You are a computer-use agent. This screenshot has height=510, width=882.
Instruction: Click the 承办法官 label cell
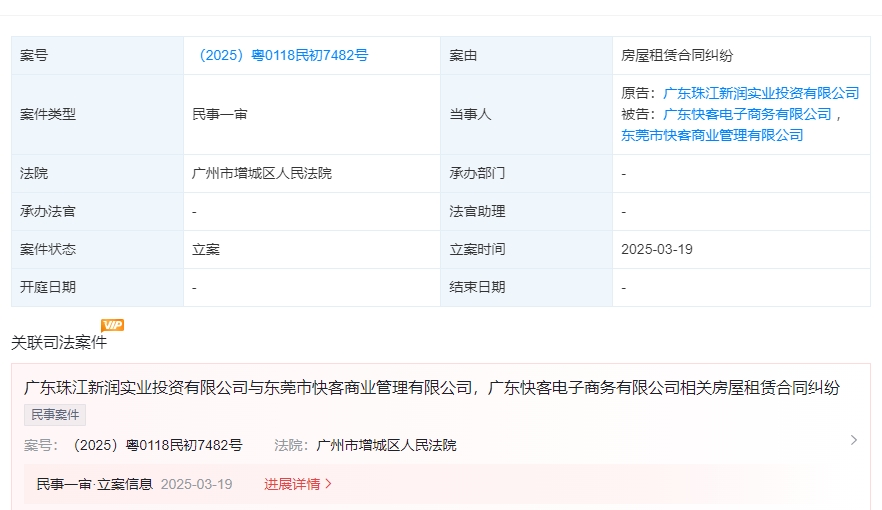[97, 211]
